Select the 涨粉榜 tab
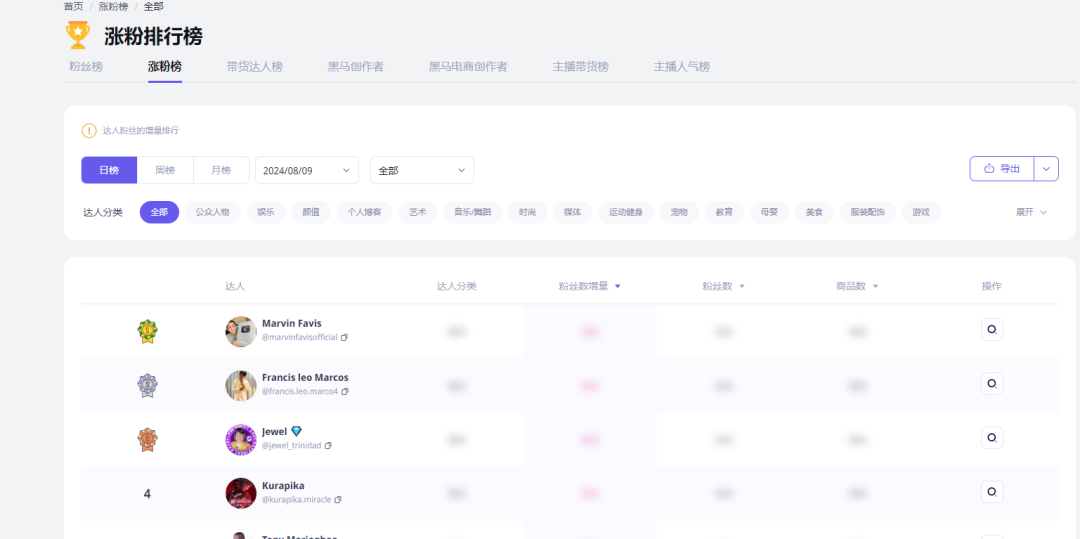The width and height of the screenshot is (1080, 539). [165, 67]
